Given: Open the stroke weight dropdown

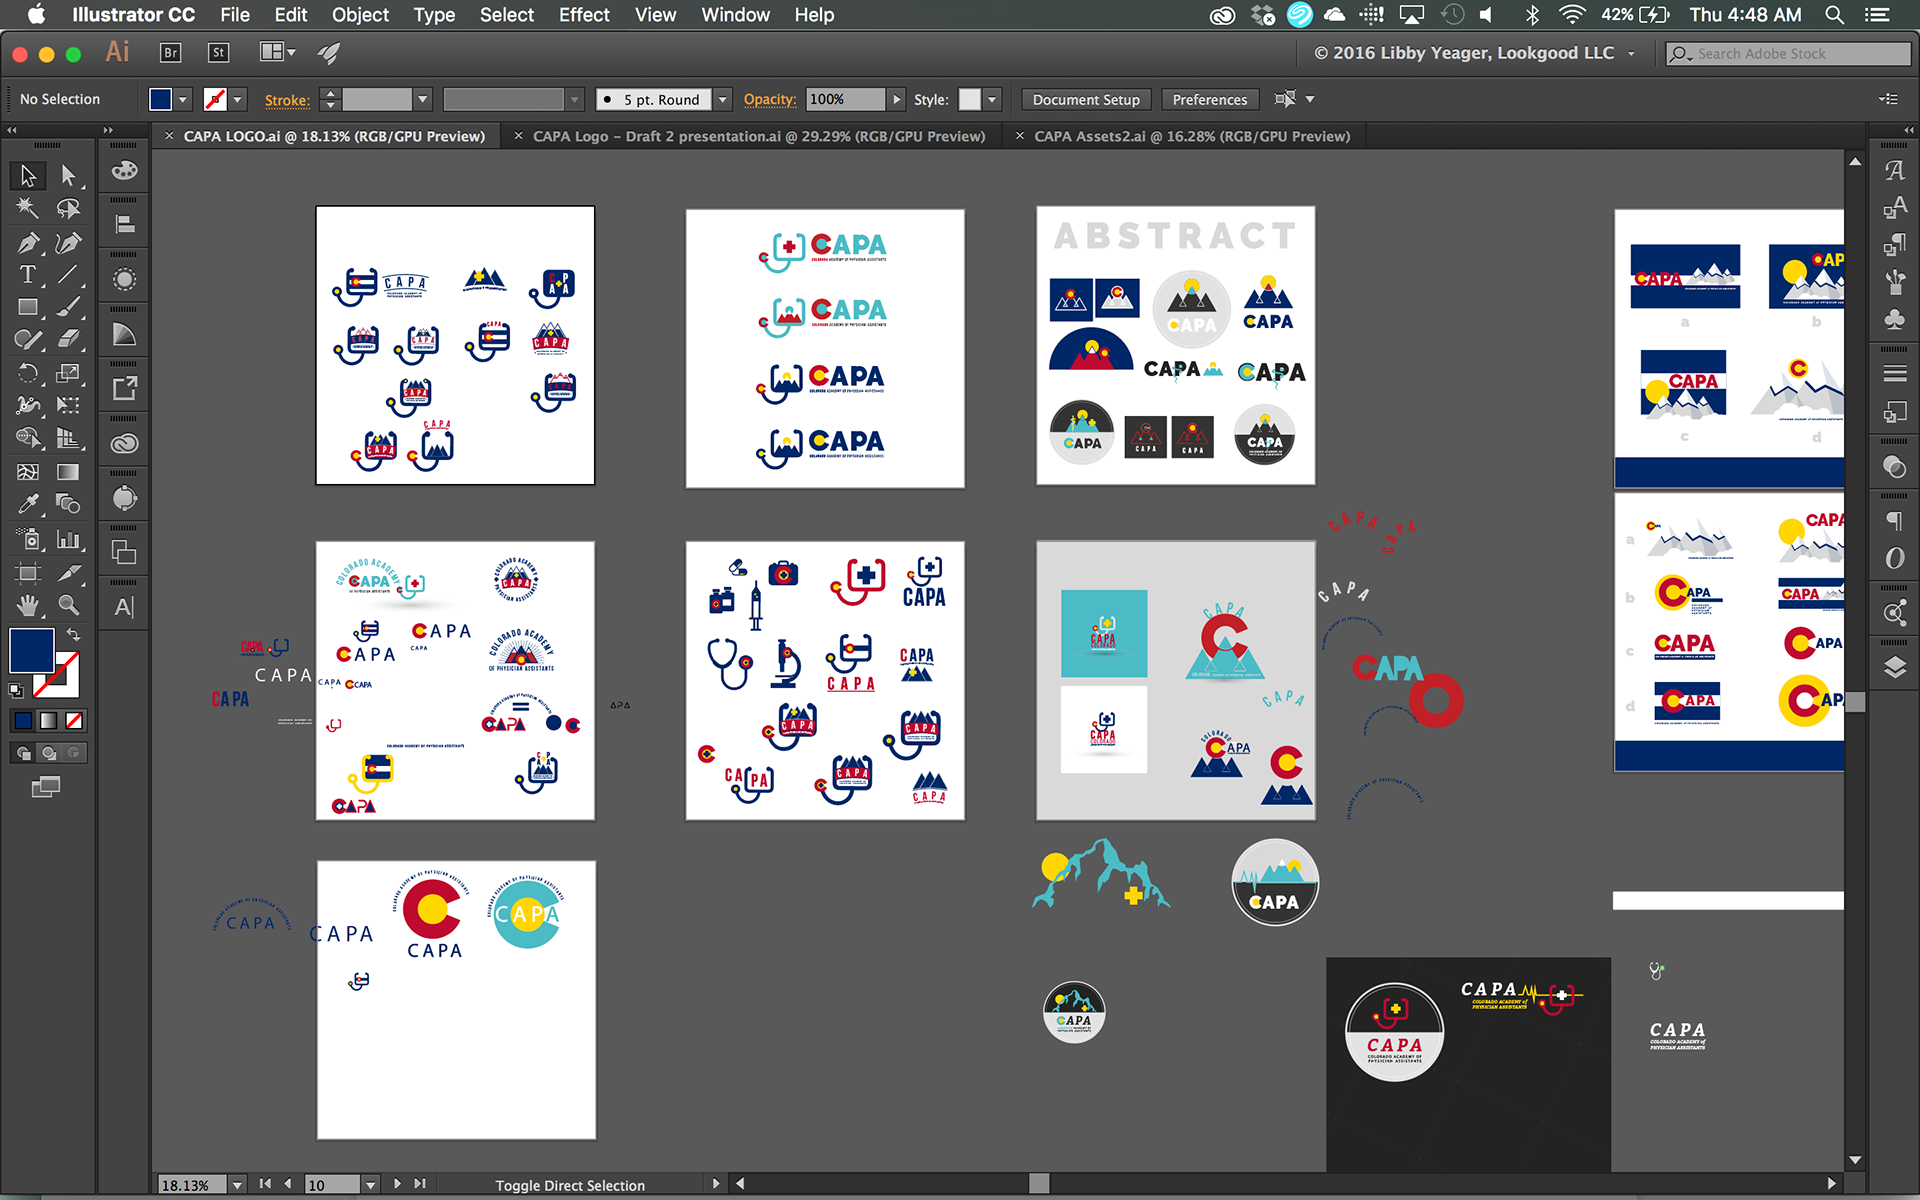Looking at the screenshot, I should point(423,100).
